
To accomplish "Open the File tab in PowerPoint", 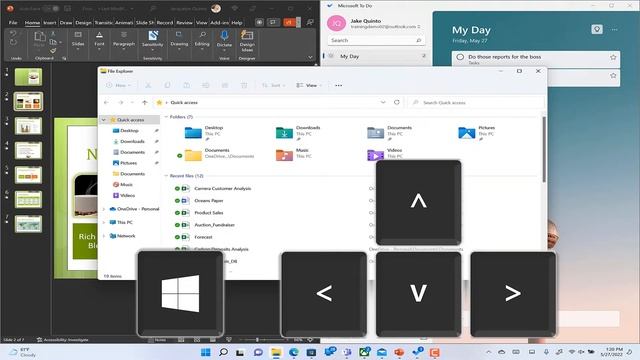I will (13, 23).
